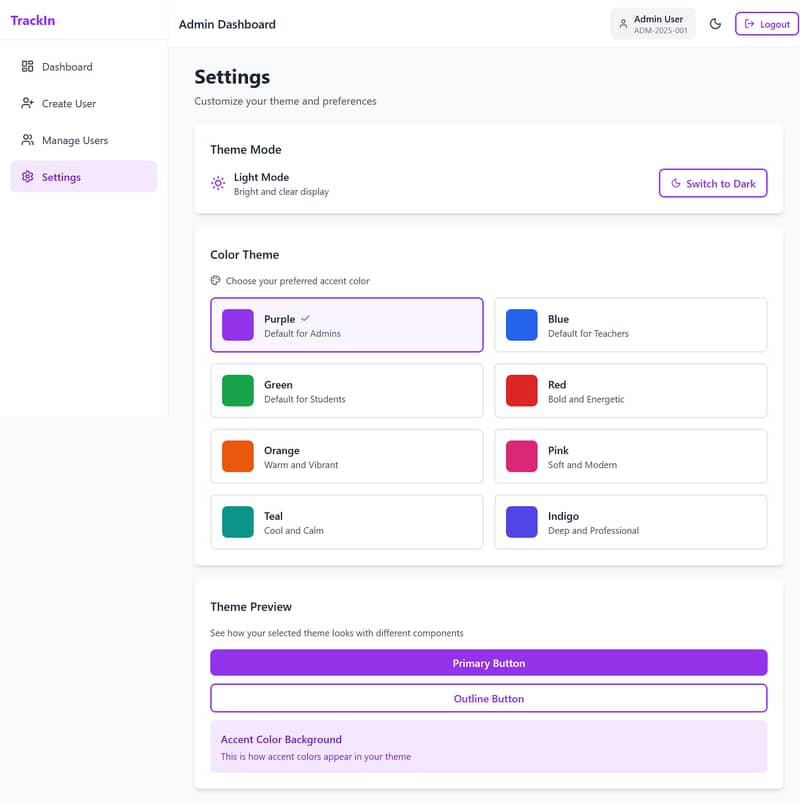Screen dimensions: 800x804
Task: Click the Primary Button preview
Action: [488, 663]
